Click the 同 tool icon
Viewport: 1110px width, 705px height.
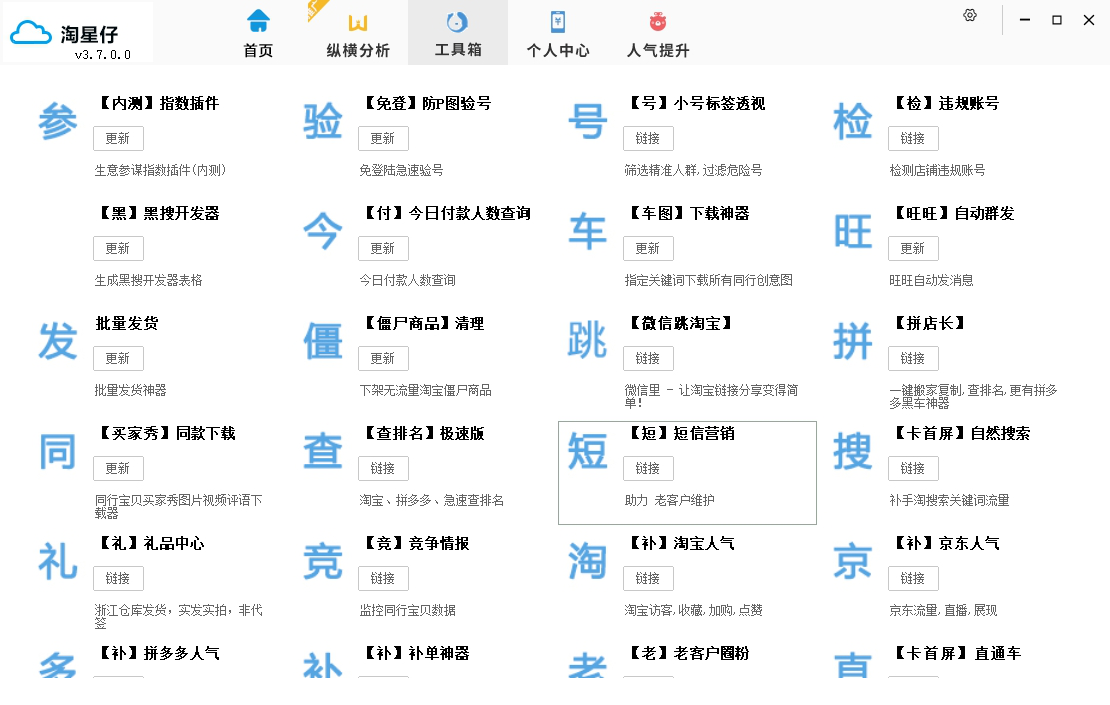click(x=57, y=452)
